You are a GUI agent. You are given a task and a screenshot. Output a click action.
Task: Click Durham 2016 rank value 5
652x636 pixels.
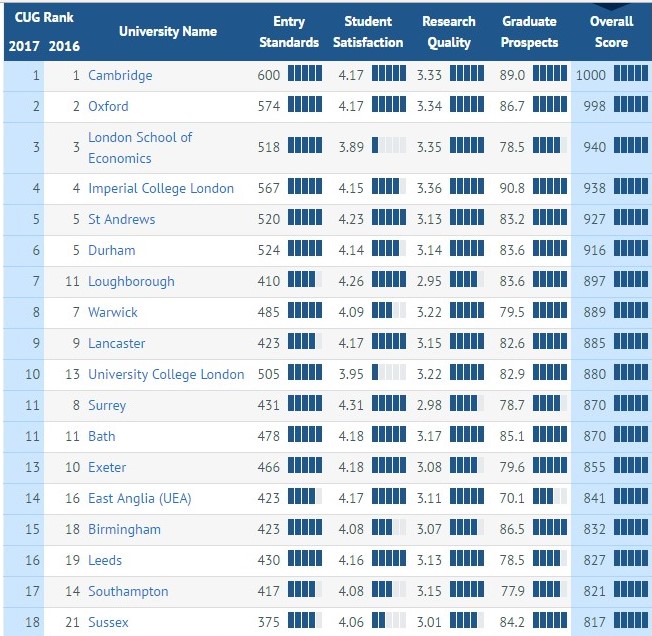pyautogui.click(x=76, y=250)
